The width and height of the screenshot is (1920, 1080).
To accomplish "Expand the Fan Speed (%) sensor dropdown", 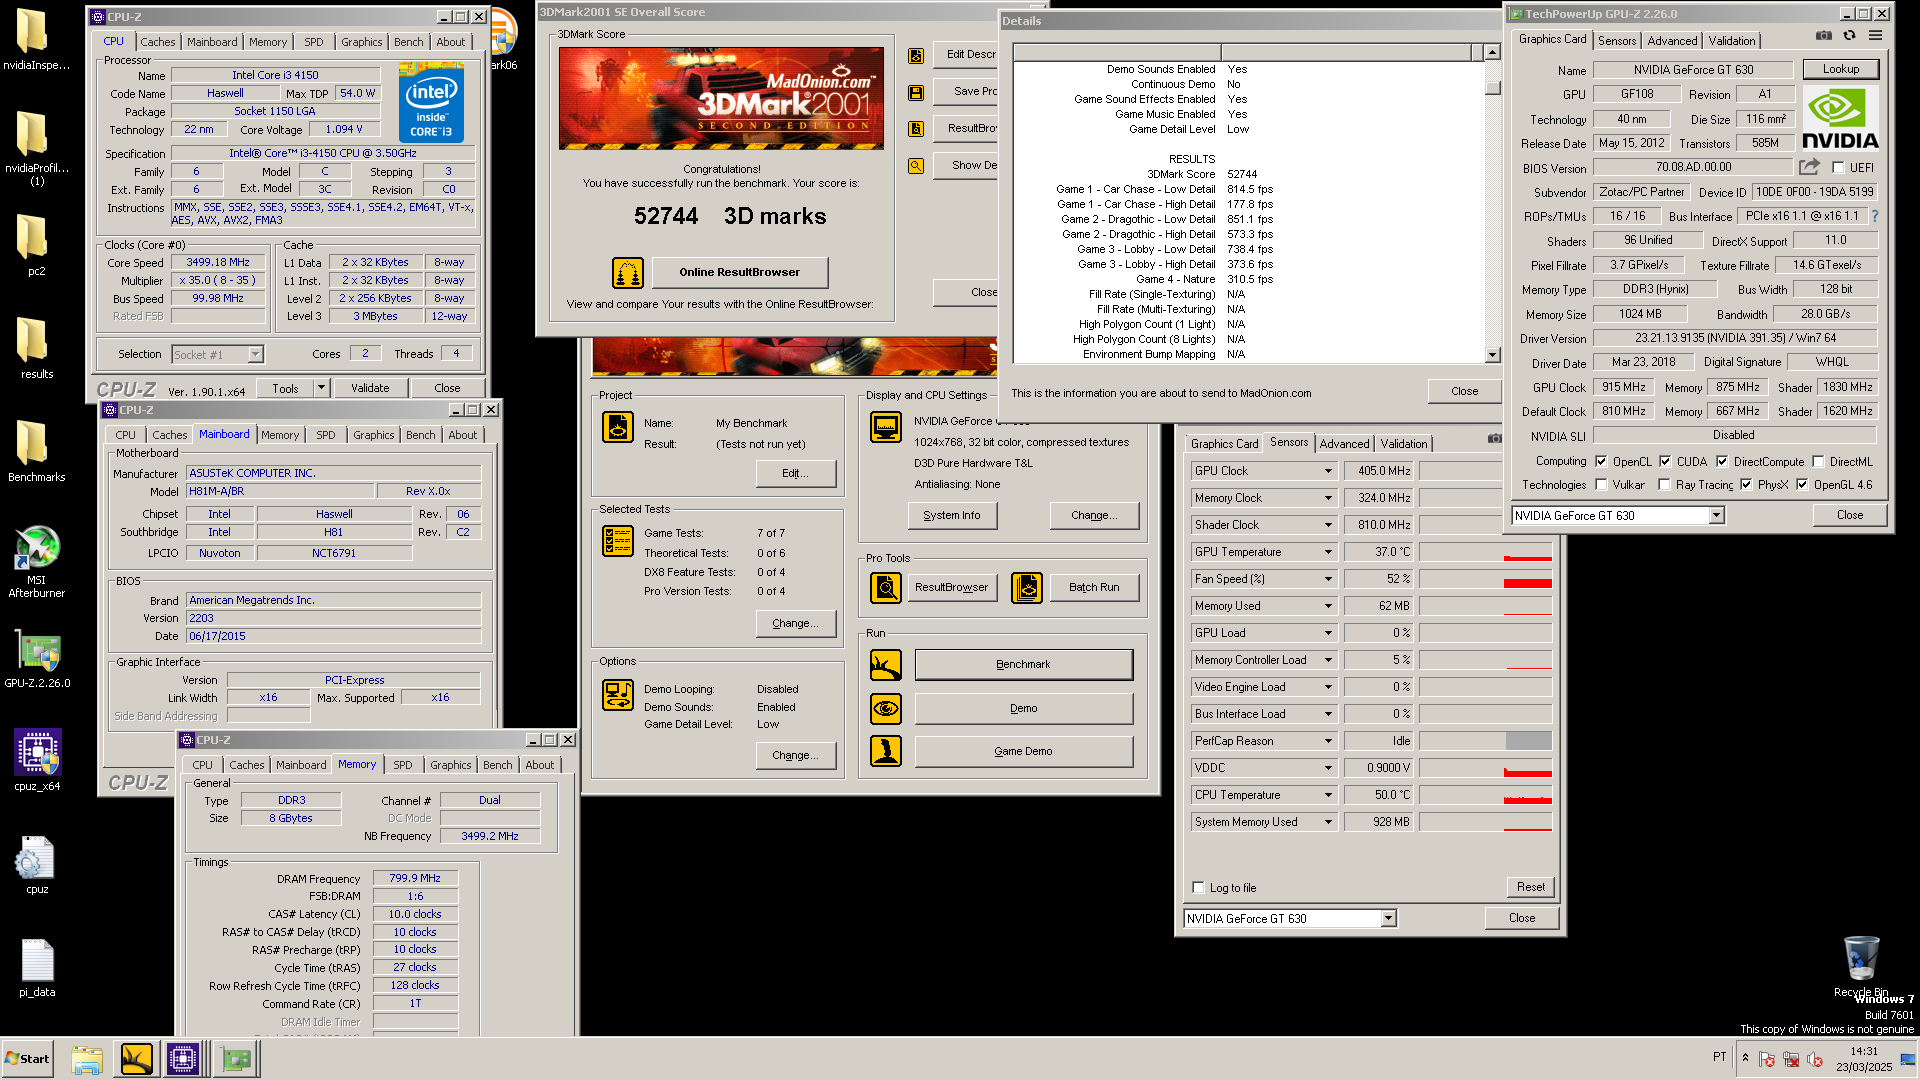I will click(1328, 579).
